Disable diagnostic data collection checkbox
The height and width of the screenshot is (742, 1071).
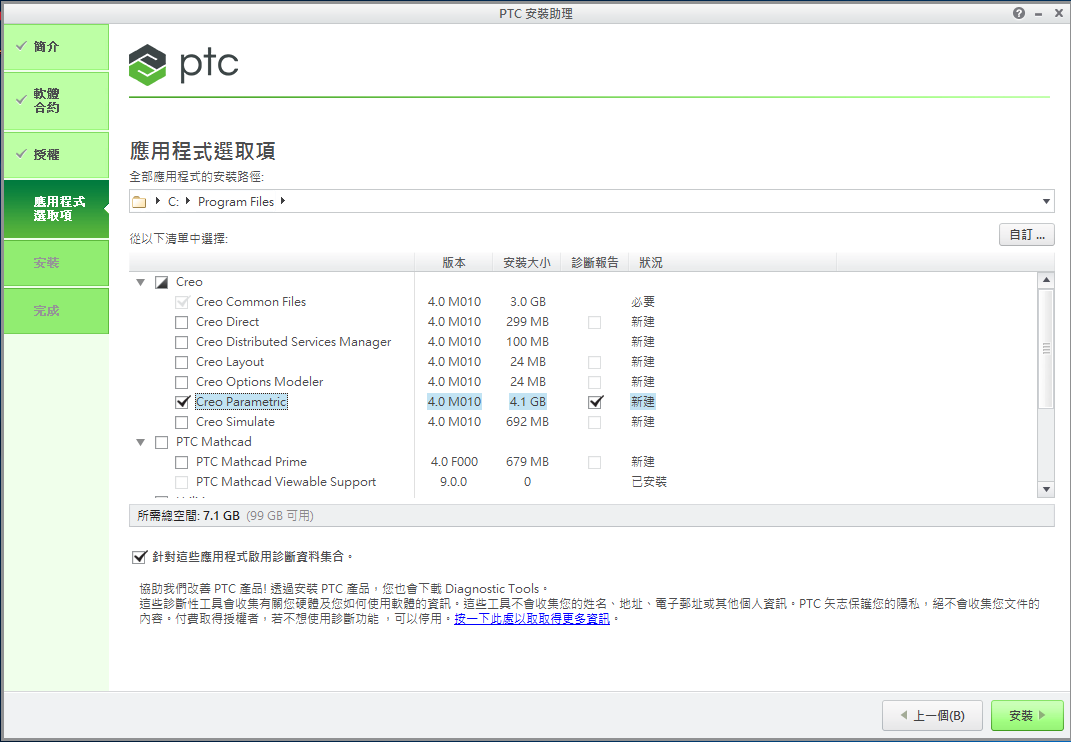pos(139,557)
